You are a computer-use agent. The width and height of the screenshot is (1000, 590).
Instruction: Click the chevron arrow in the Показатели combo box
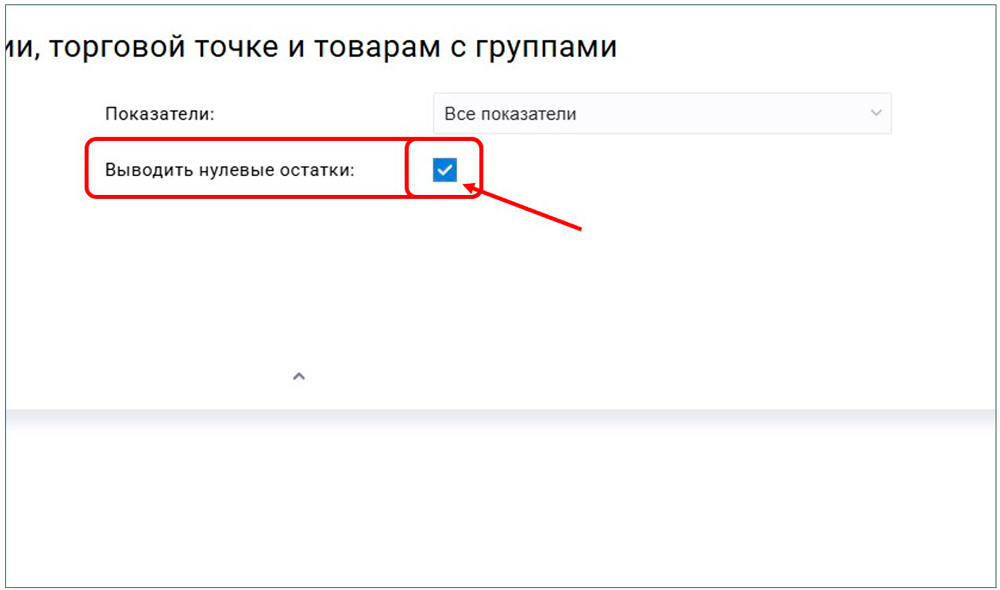point(876,113)
